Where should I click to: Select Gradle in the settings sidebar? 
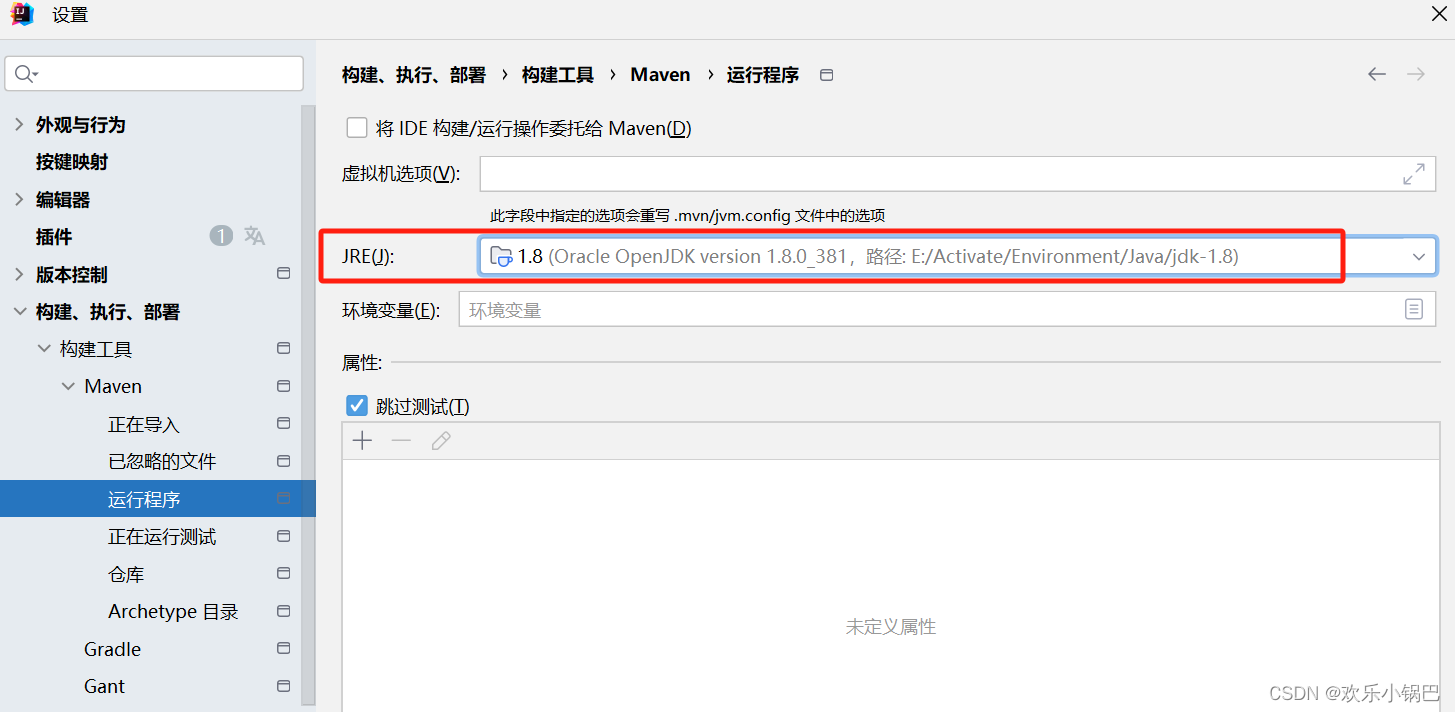112,648
